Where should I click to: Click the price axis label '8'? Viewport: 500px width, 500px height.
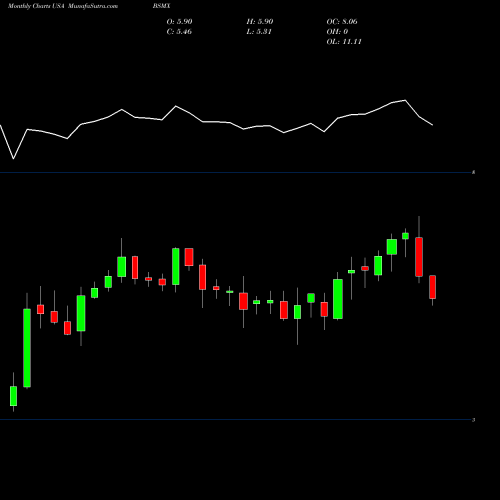pos(473,172)
